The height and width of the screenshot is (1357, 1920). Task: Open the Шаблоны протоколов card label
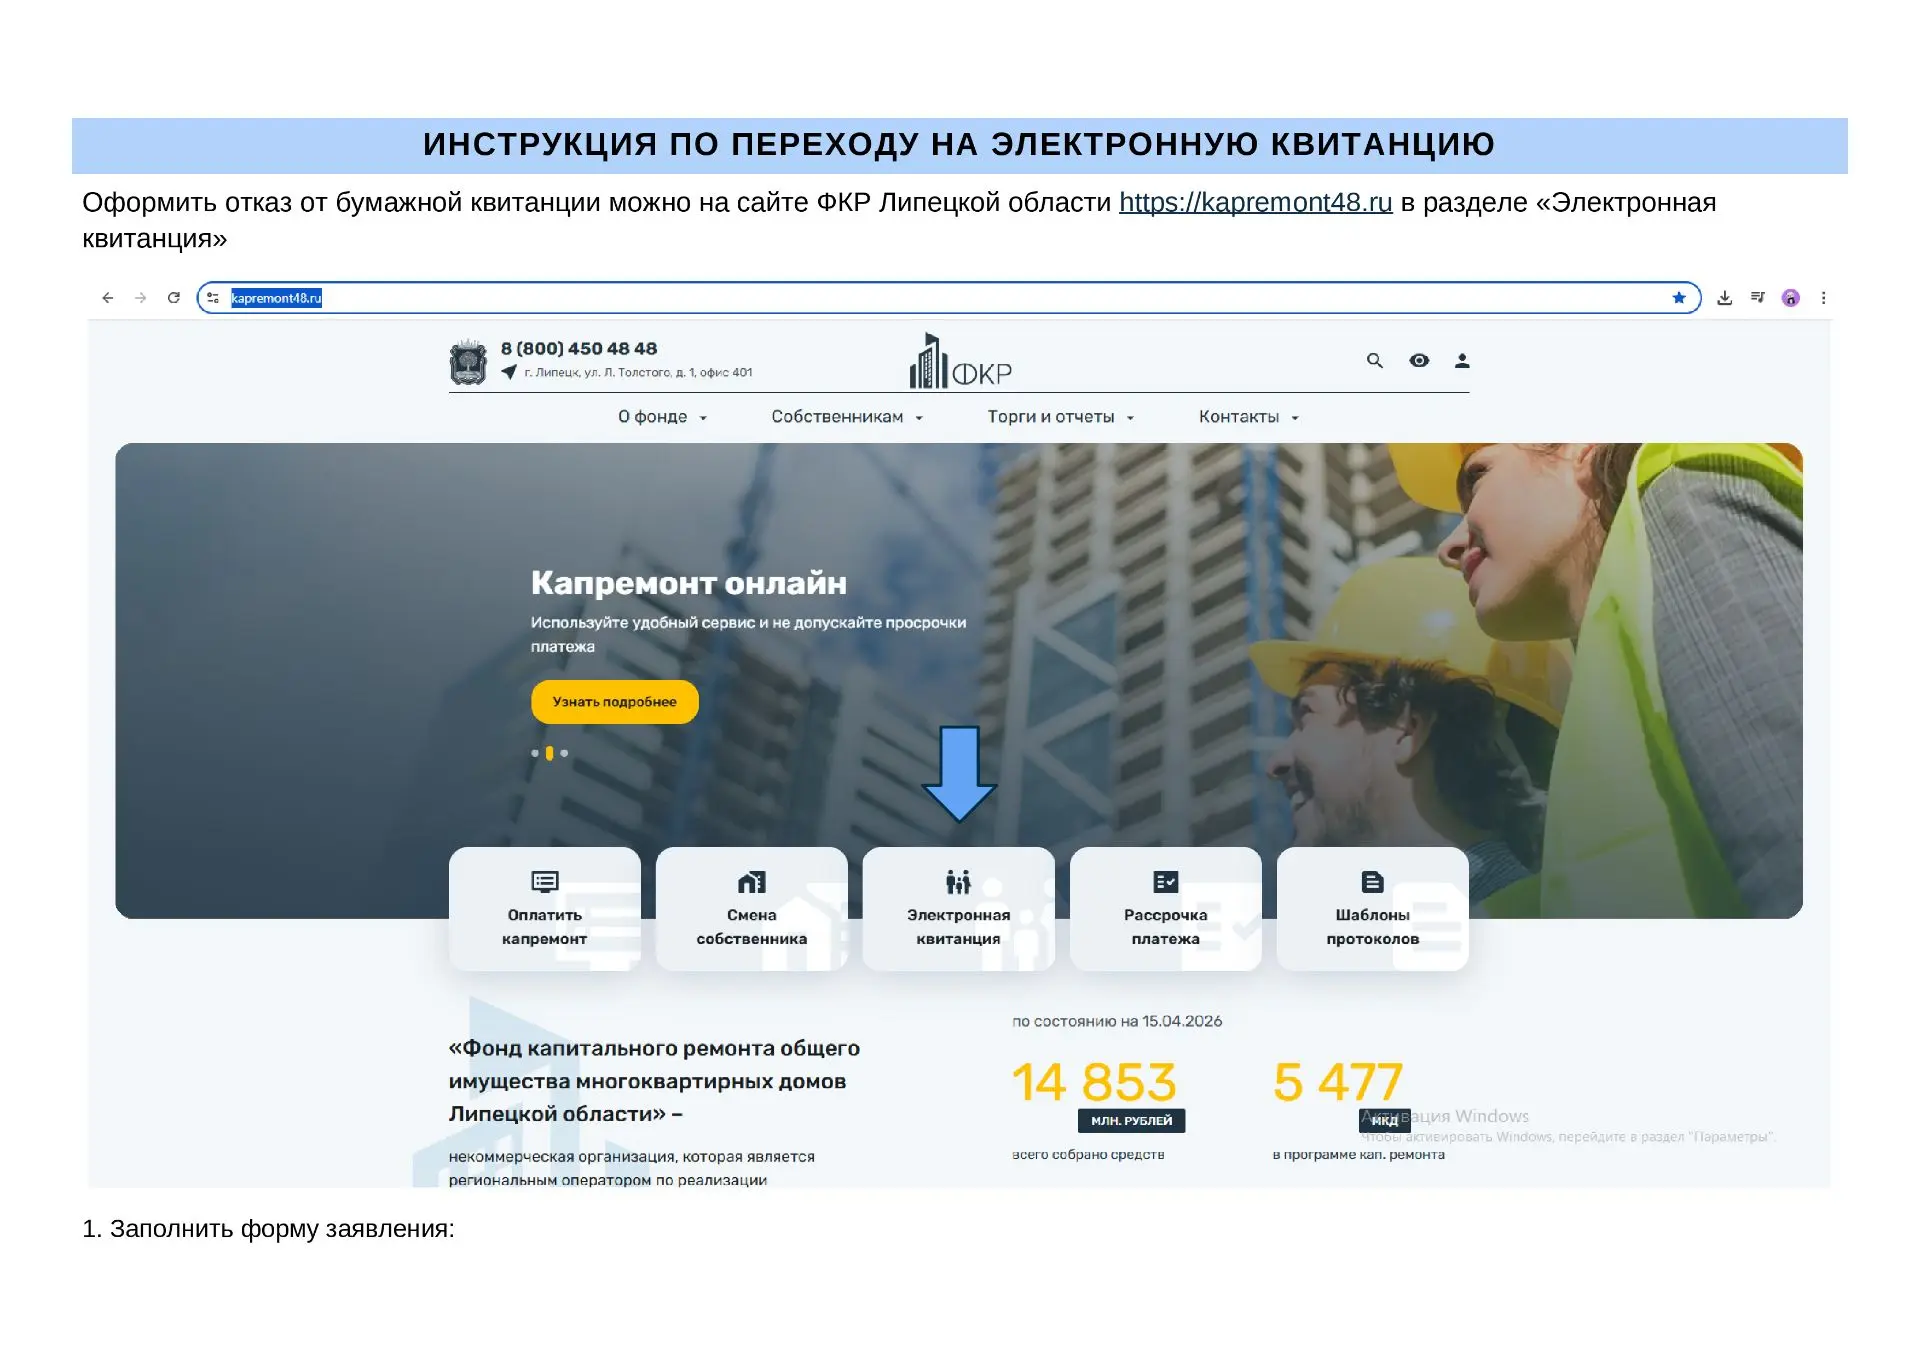click(x=1373, y=927)
